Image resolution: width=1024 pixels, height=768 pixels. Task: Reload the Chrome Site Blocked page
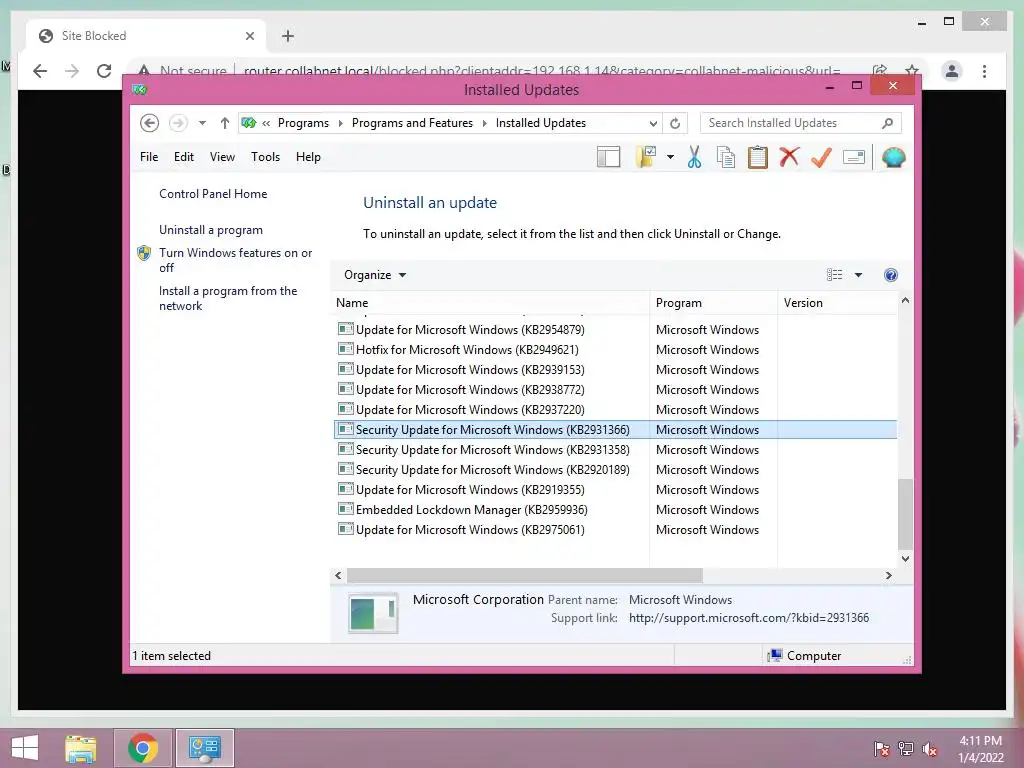pyautogui.click(x=104, y=71)
